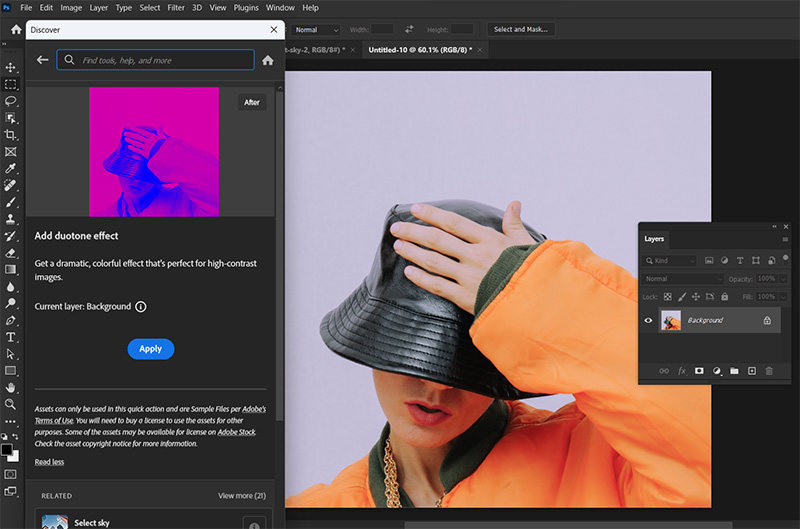Select the Object Selection tool
This screenshot has height=529, width=800.
(x=11, y=118)
